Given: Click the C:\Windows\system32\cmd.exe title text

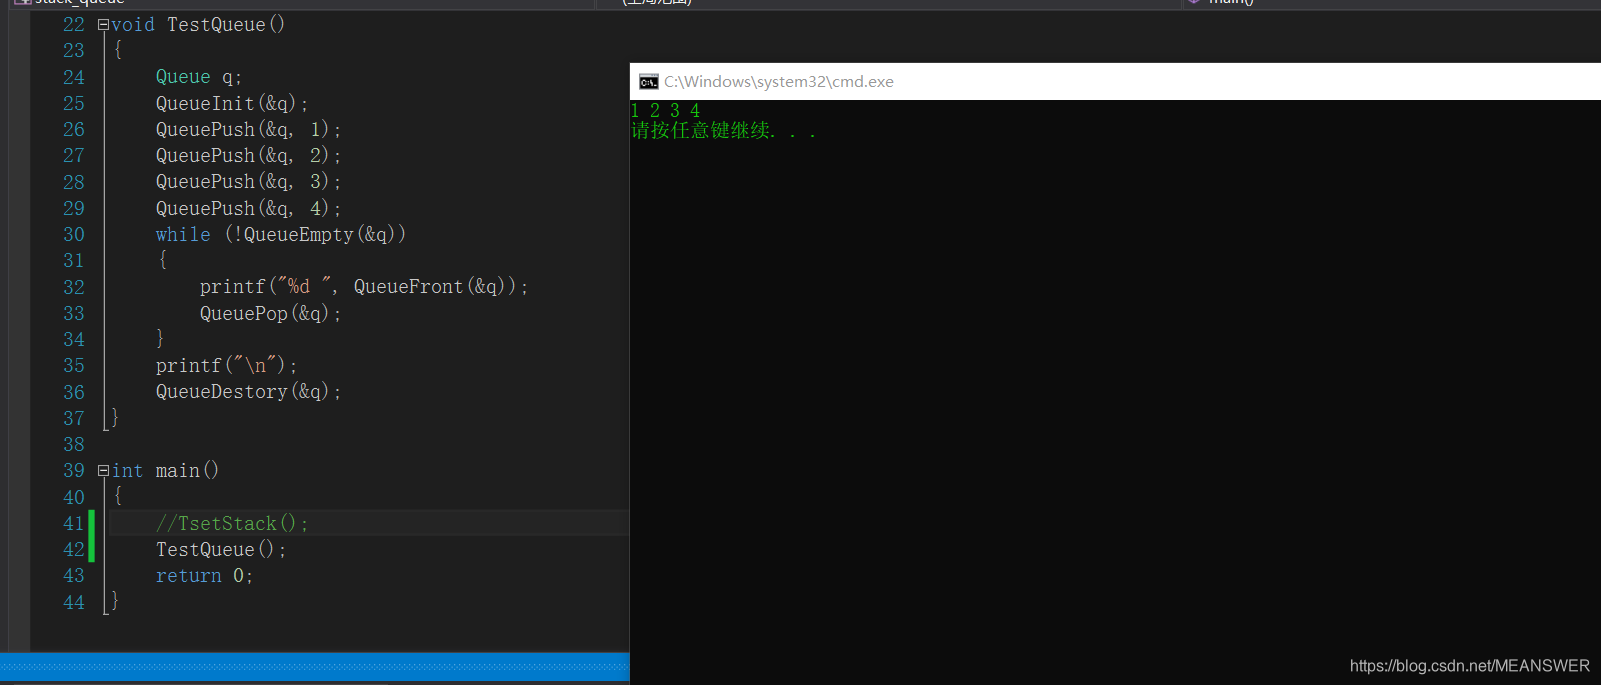Looking at the screenshot, I should [x=779, y=82].
